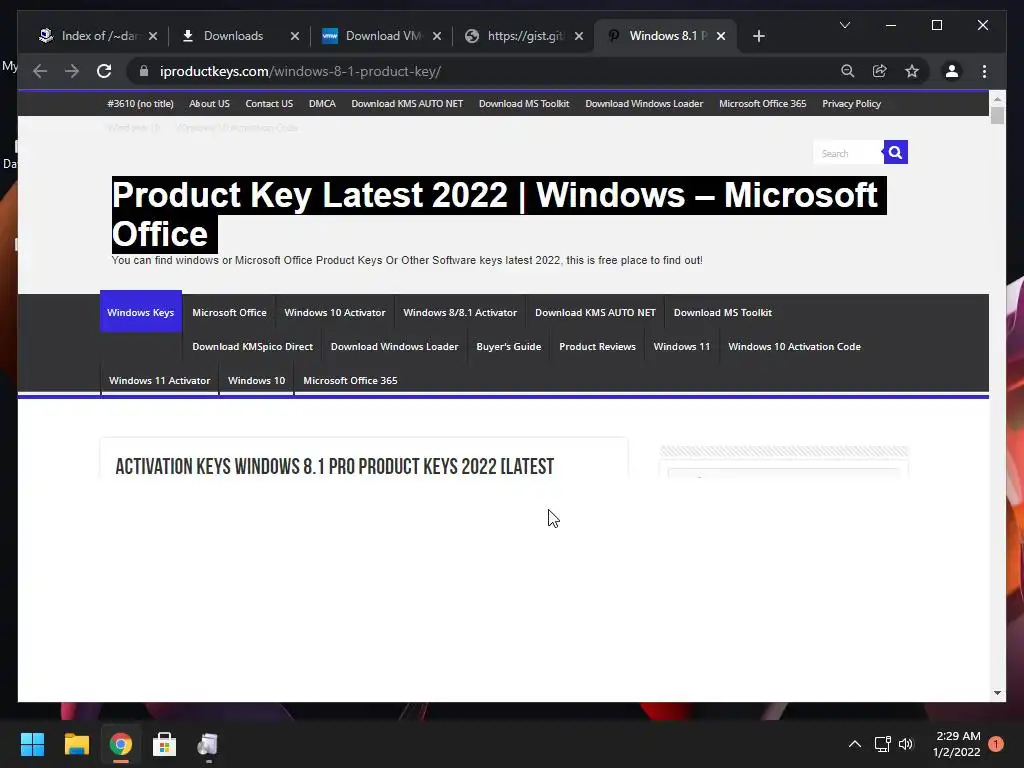This screenshot has width=1024, height=768.
Task: Click the browser forward arrow
Action: [72, 71]
